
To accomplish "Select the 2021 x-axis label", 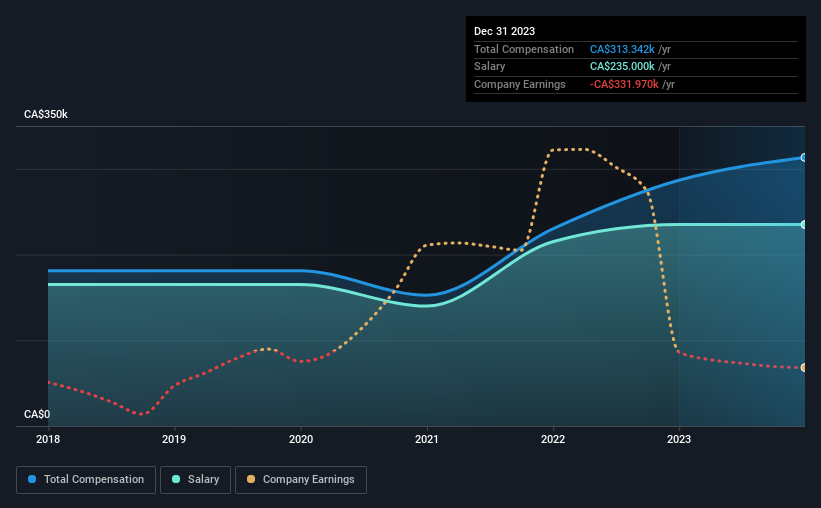I will pyautogui.click(x=427, y=439).
